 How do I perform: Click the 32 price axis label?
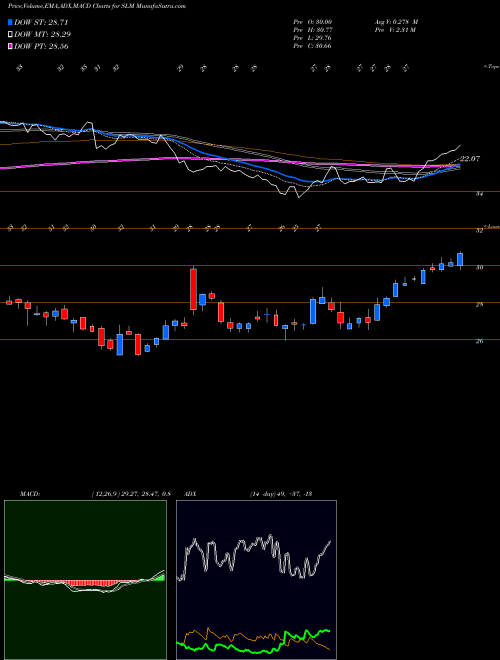pos(479,231)
